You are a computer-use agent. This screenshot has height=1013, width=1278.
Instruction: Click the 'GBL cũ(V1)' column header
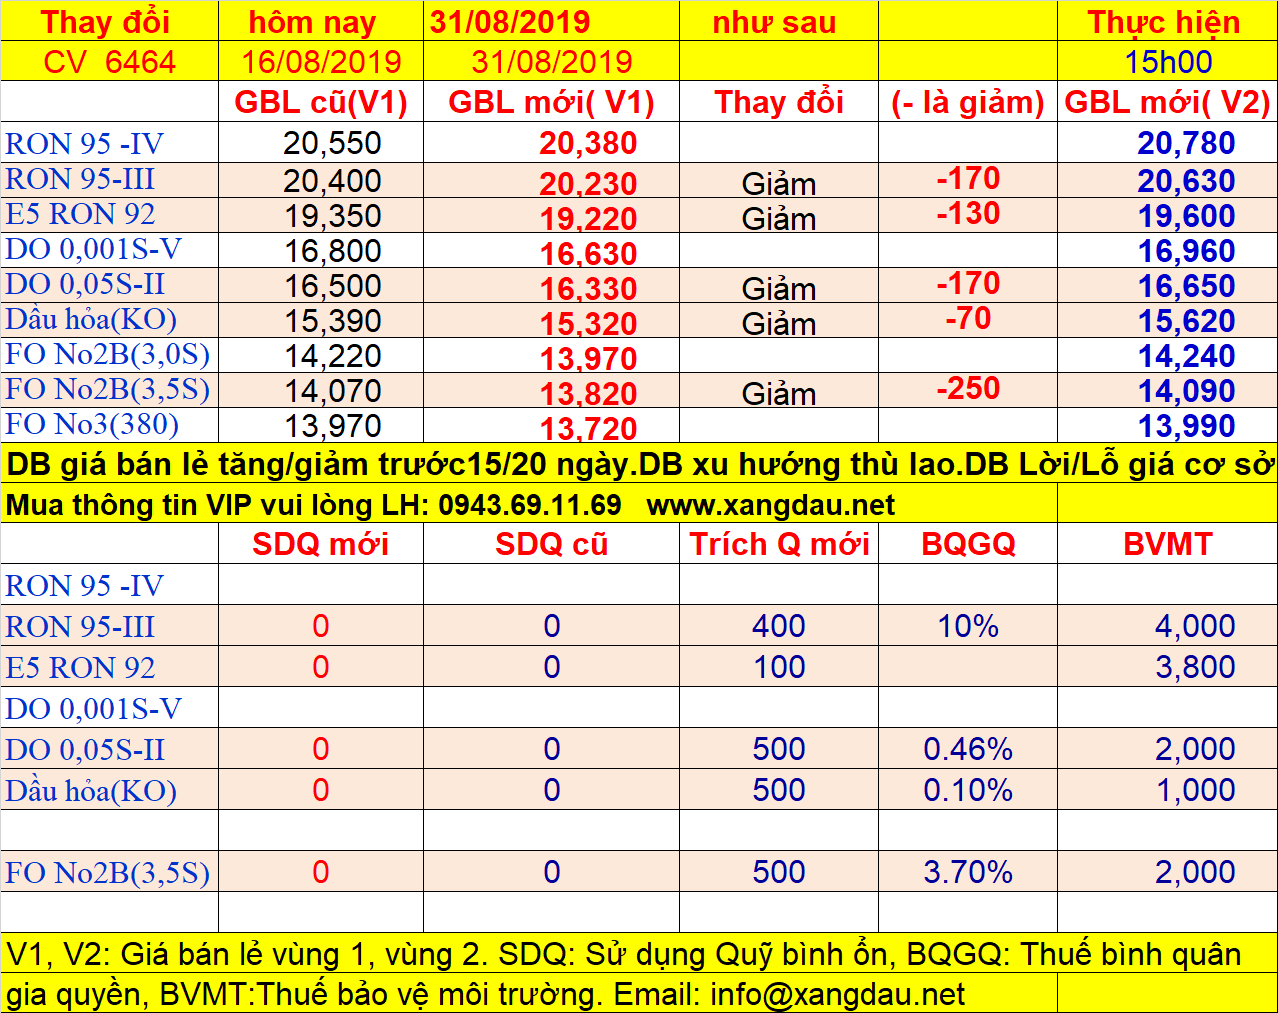(x=321, y=102)
